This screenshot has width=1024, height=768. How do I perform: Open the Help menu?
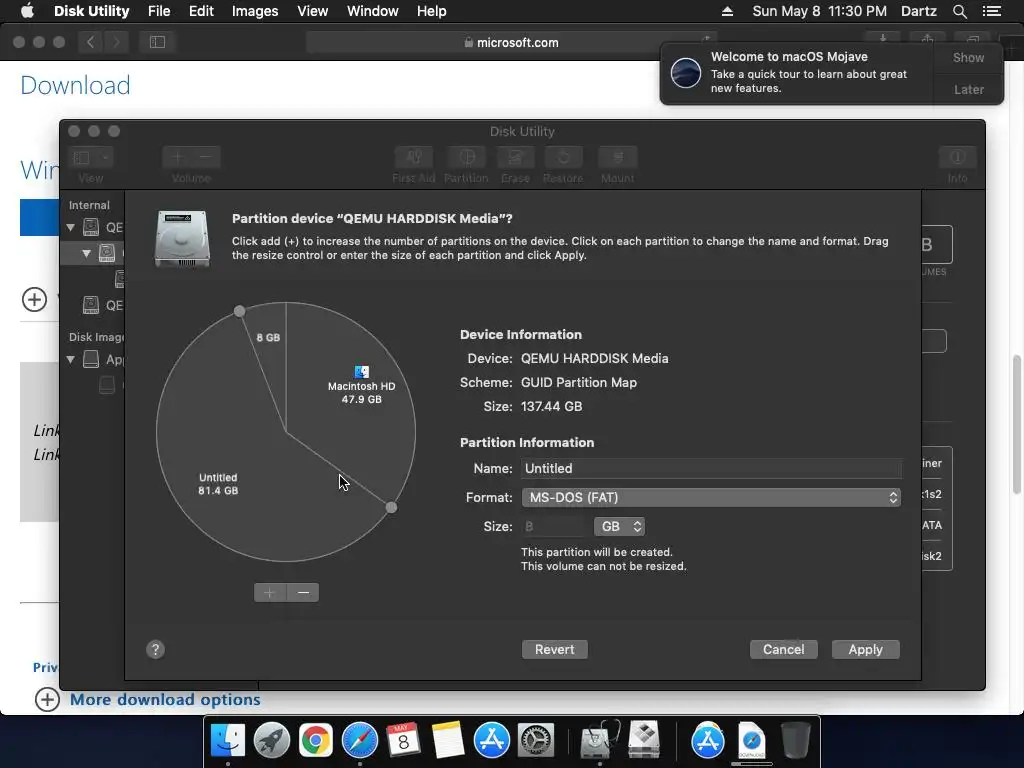tap(431, 11)
